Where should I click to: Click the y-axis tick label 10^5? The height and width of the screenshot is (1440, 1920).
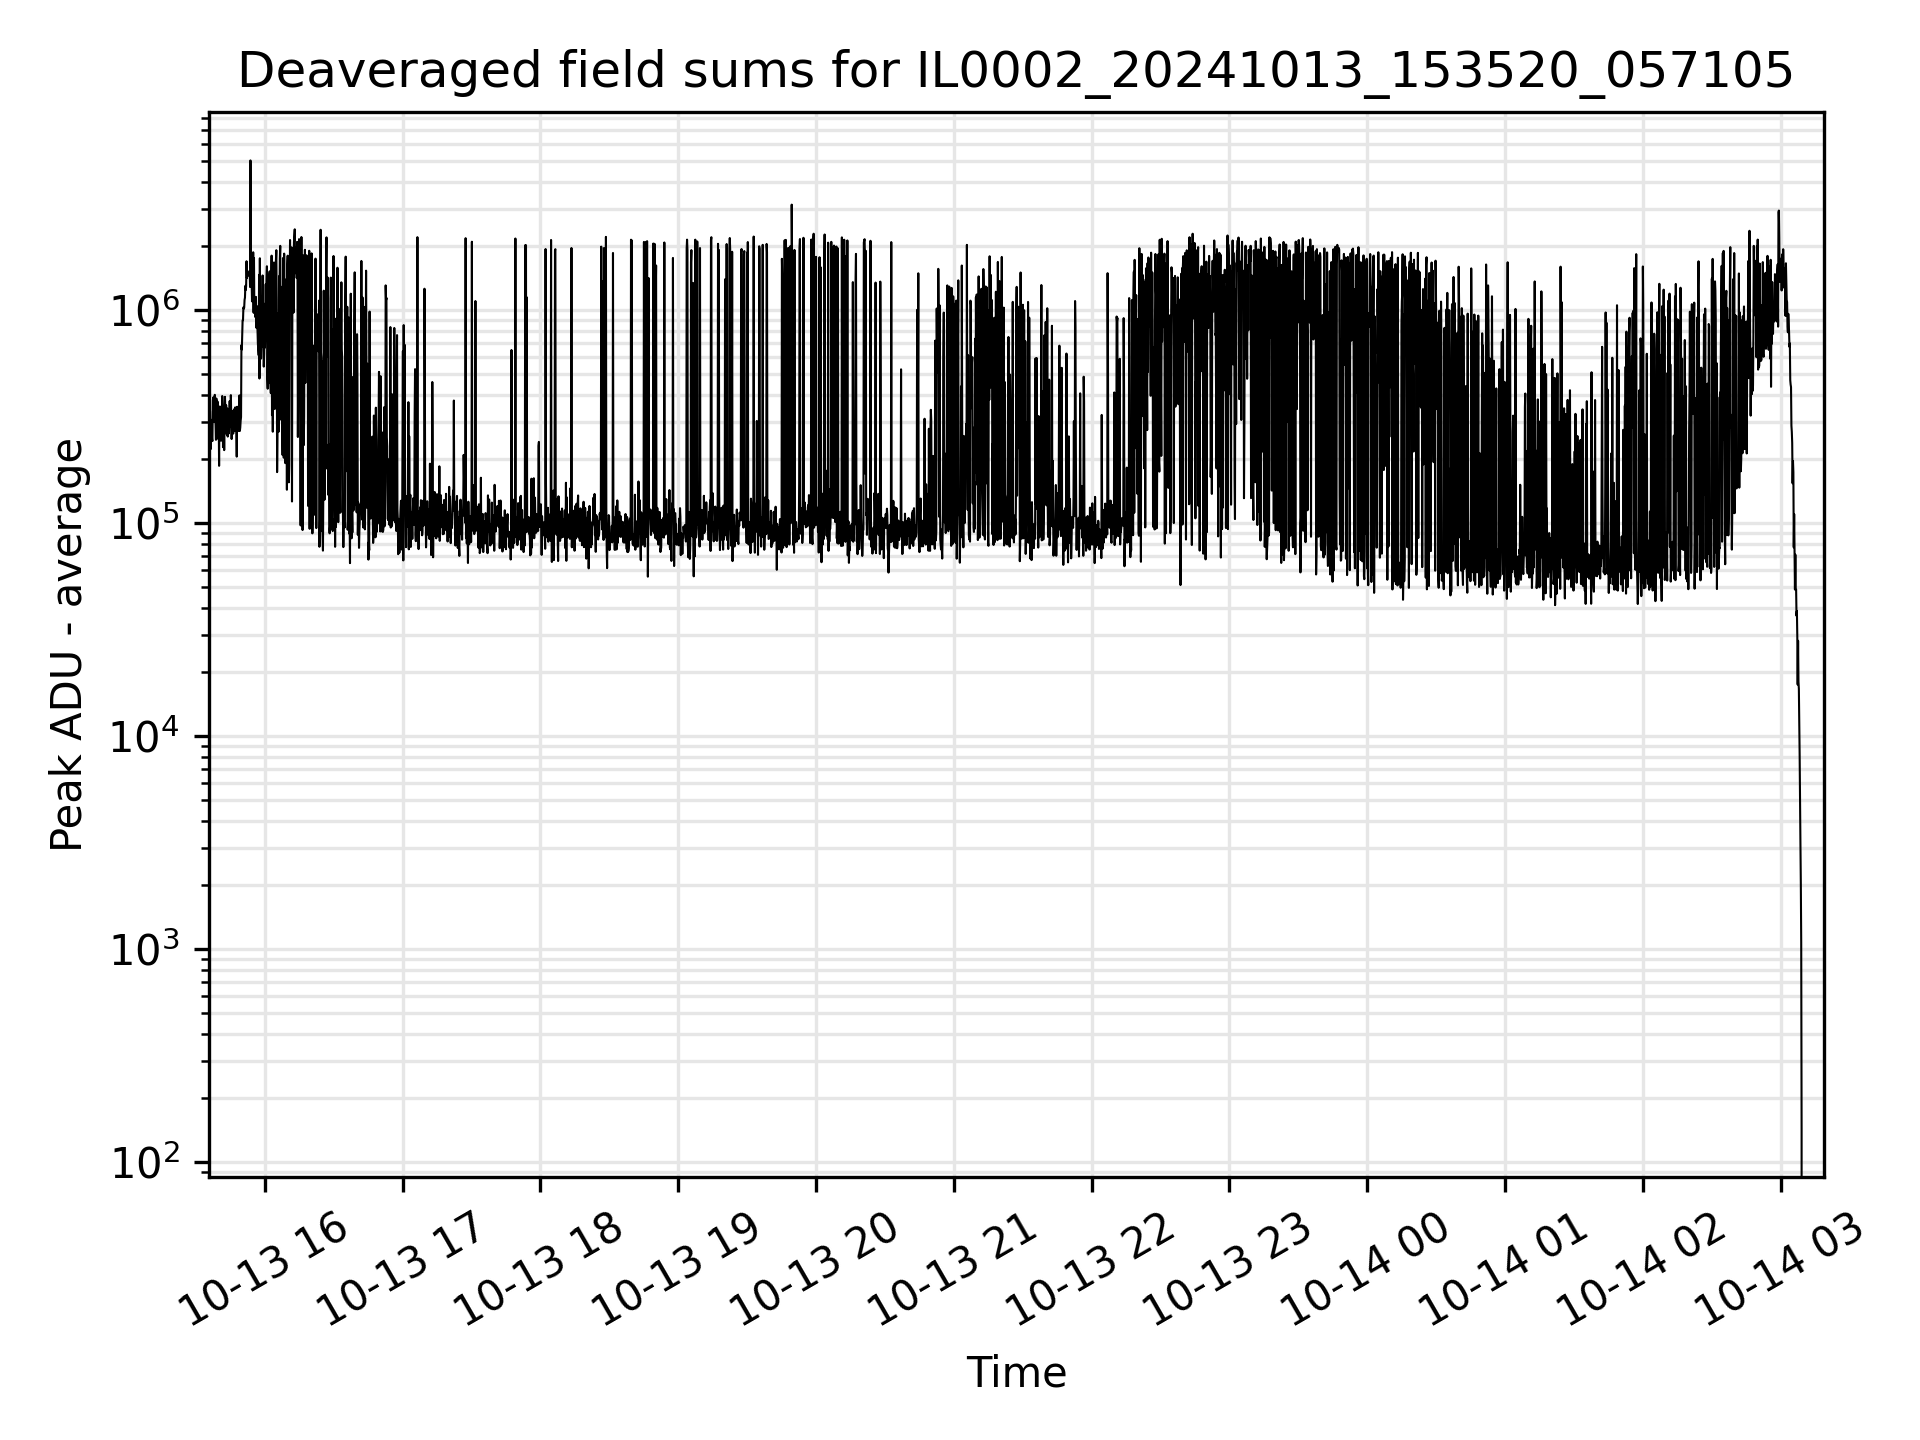pyautogui.click(x=146, y=521)
